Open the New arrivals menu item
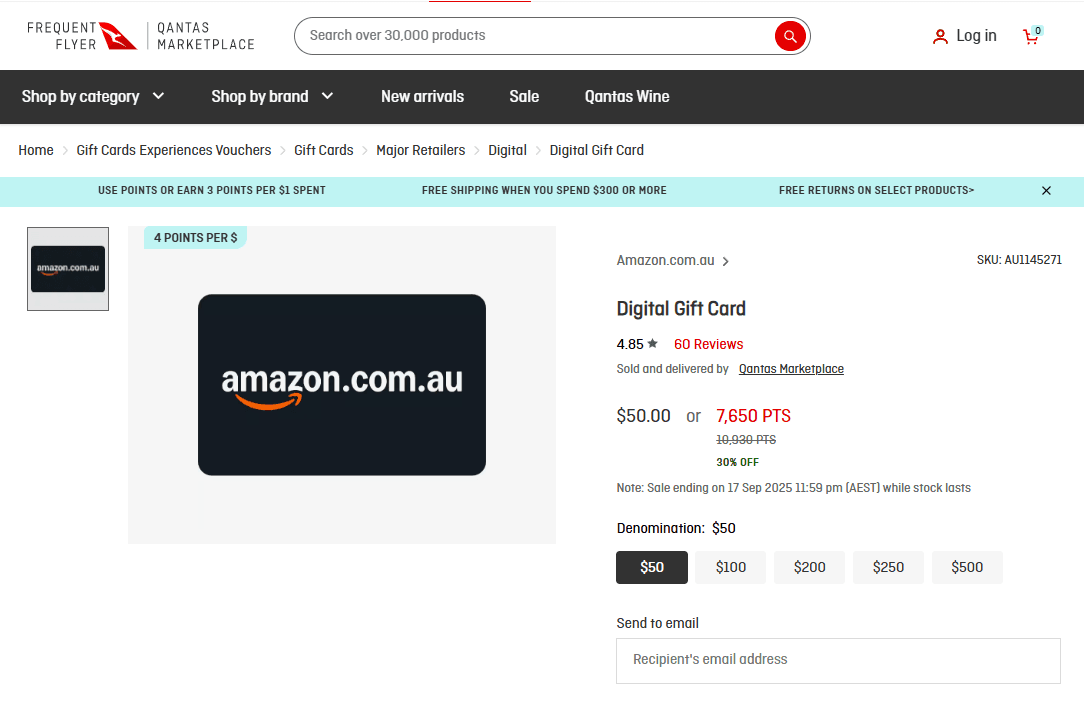 click(422, 97)
